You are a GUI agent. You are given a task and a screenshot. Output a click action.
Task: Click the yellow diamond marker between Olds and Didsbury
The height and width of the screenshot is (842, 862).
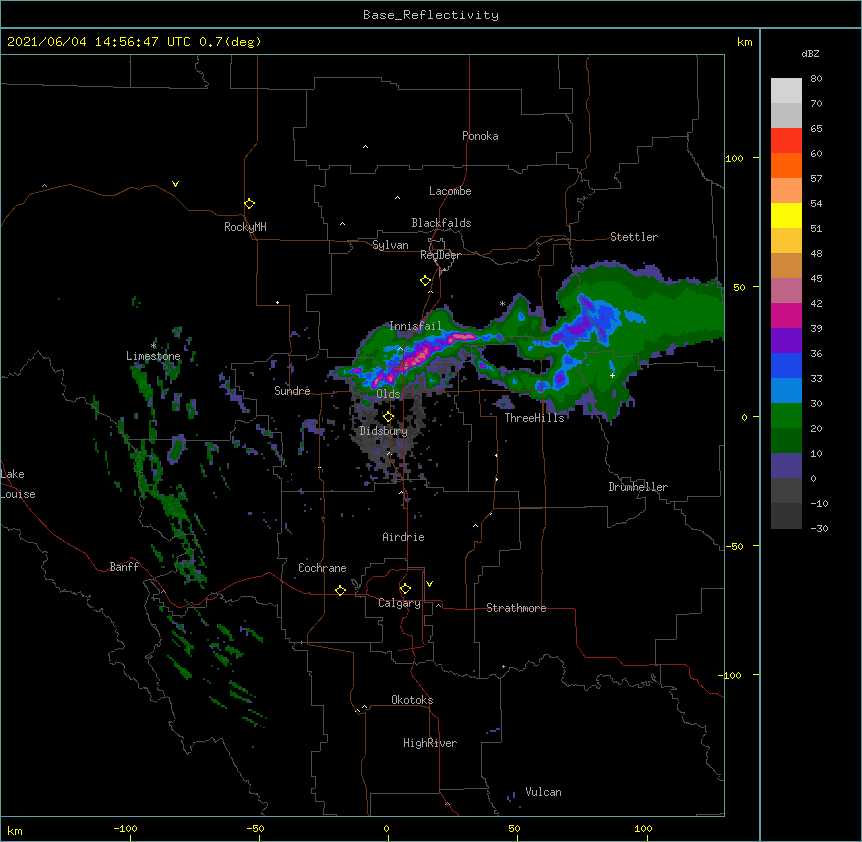coord(388,417)
